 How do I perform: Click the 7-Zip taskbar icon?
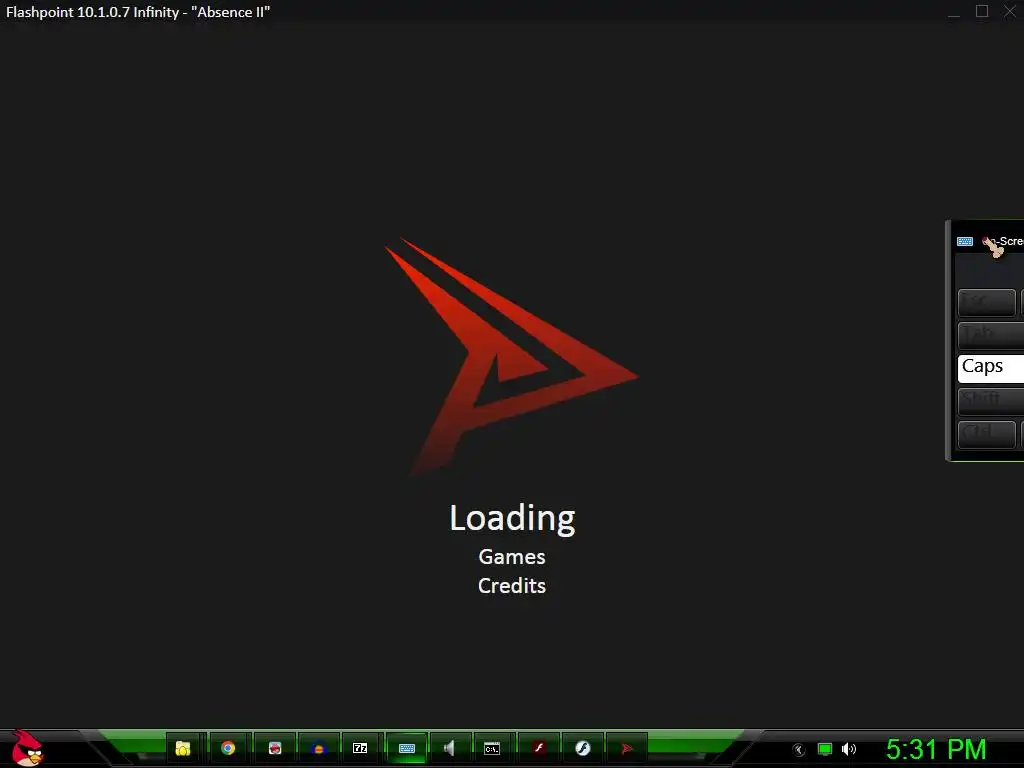pyautogui.click(x=360, y=748)
